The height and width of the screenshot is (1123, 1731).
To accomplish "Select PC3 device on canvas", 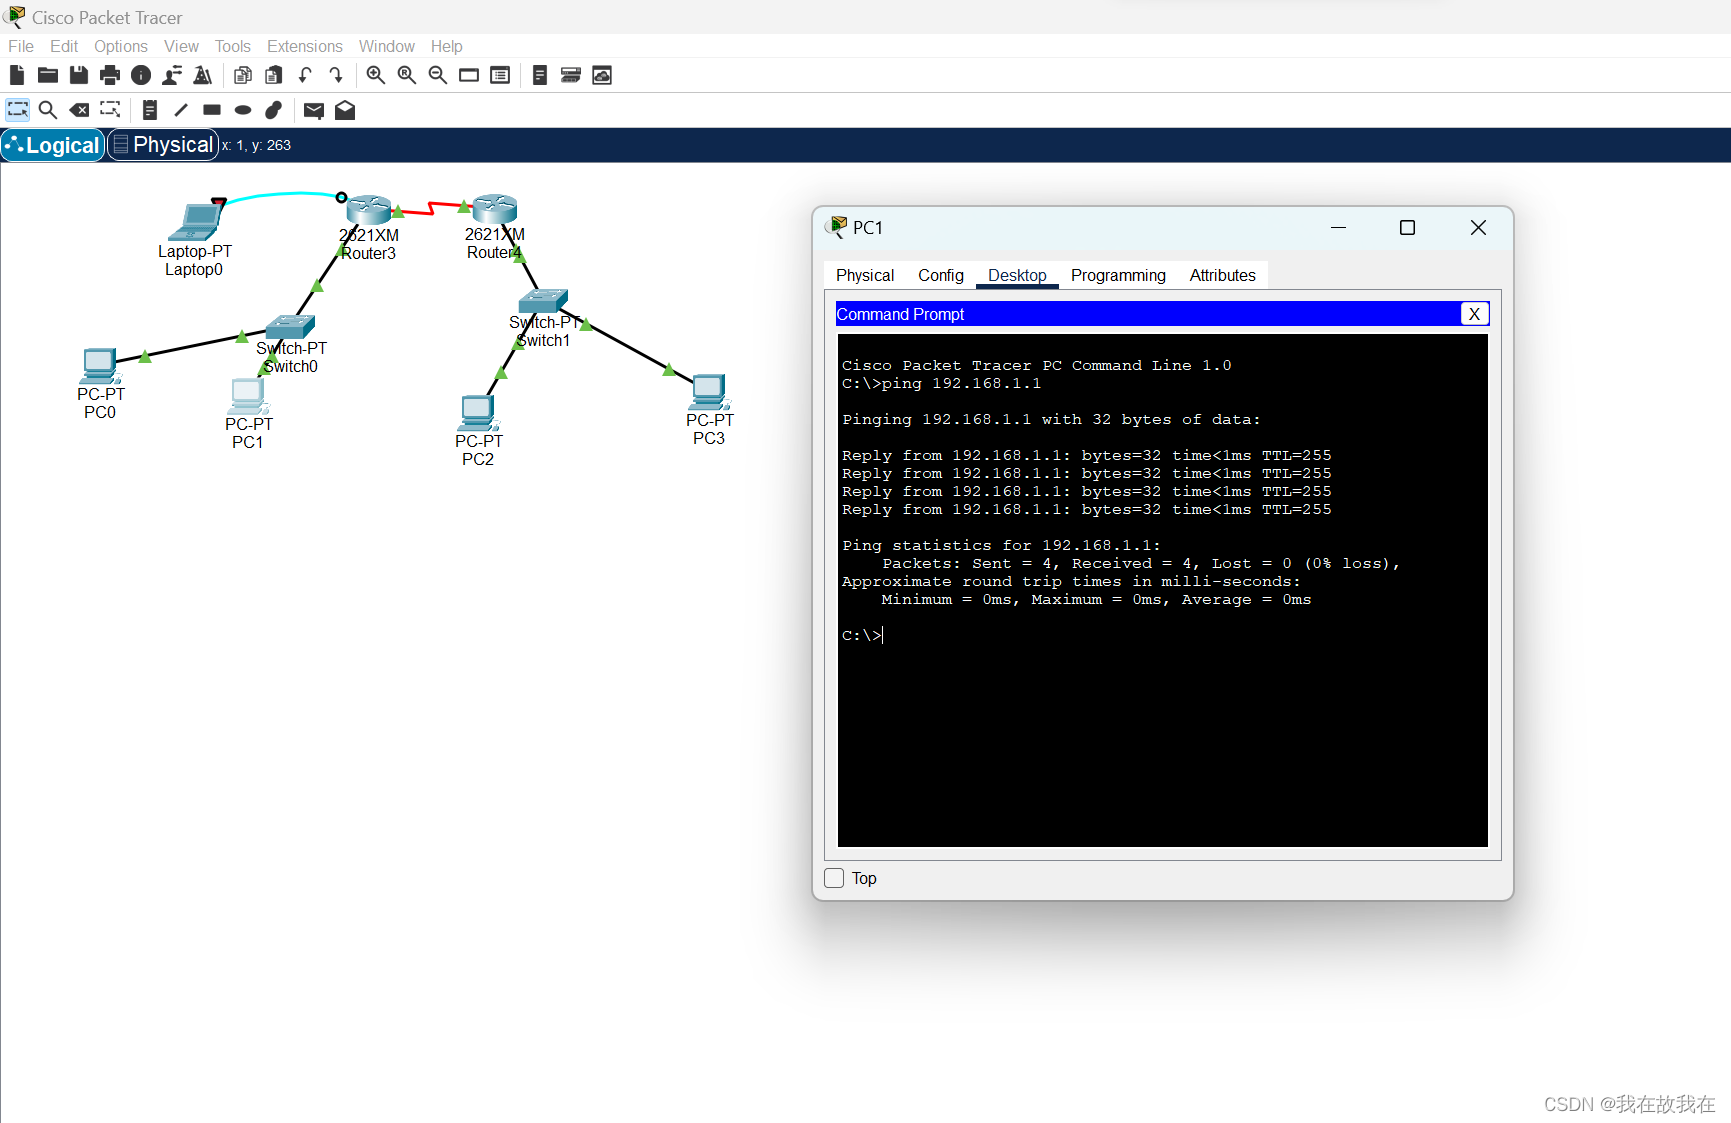I will click(708, 392).
